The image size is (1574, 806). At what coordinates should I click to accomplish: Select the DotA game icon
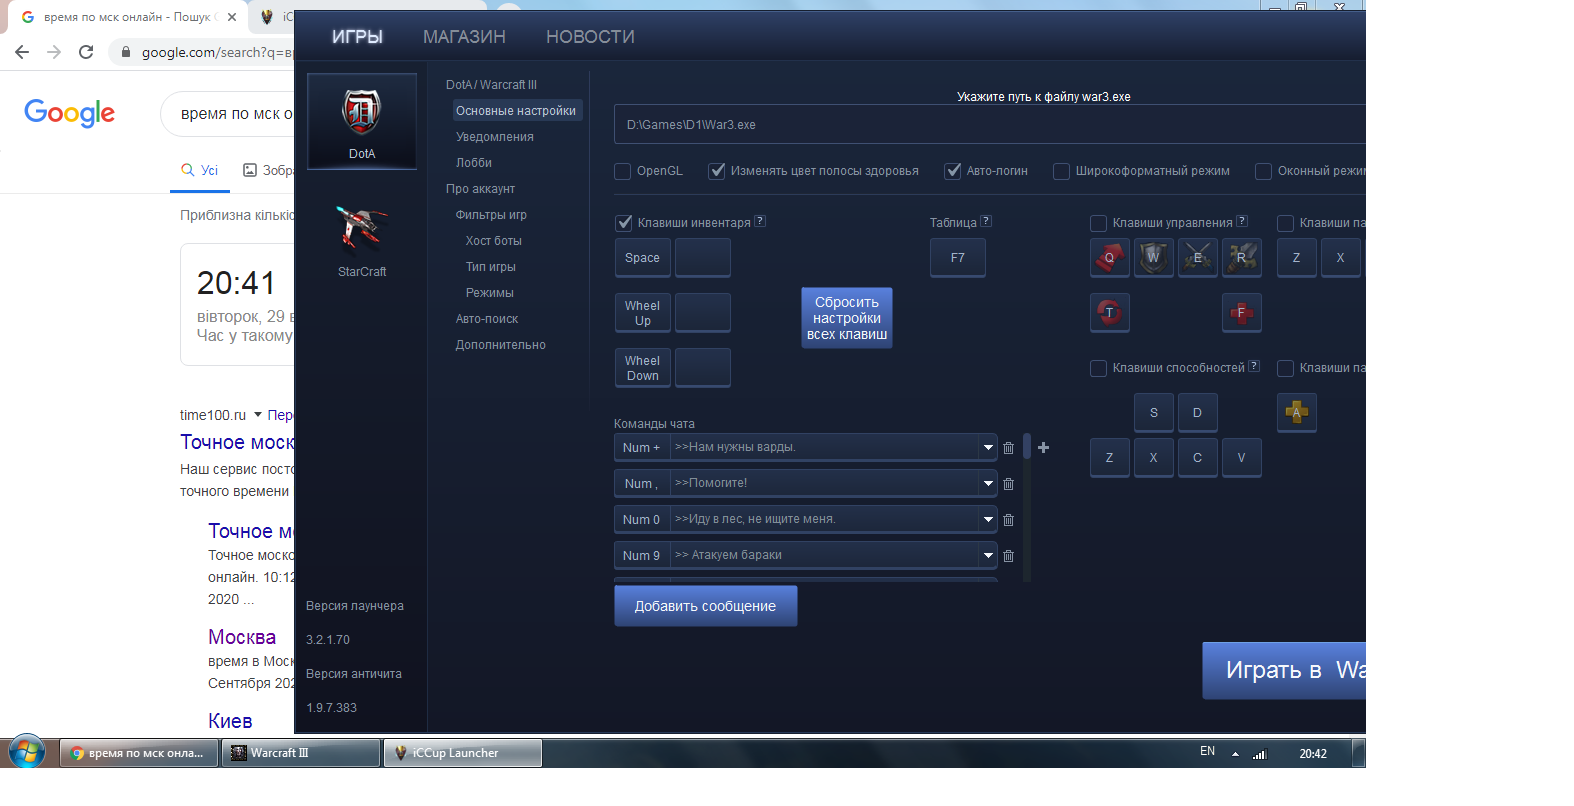pyautogui.click(x=361, y=121)
